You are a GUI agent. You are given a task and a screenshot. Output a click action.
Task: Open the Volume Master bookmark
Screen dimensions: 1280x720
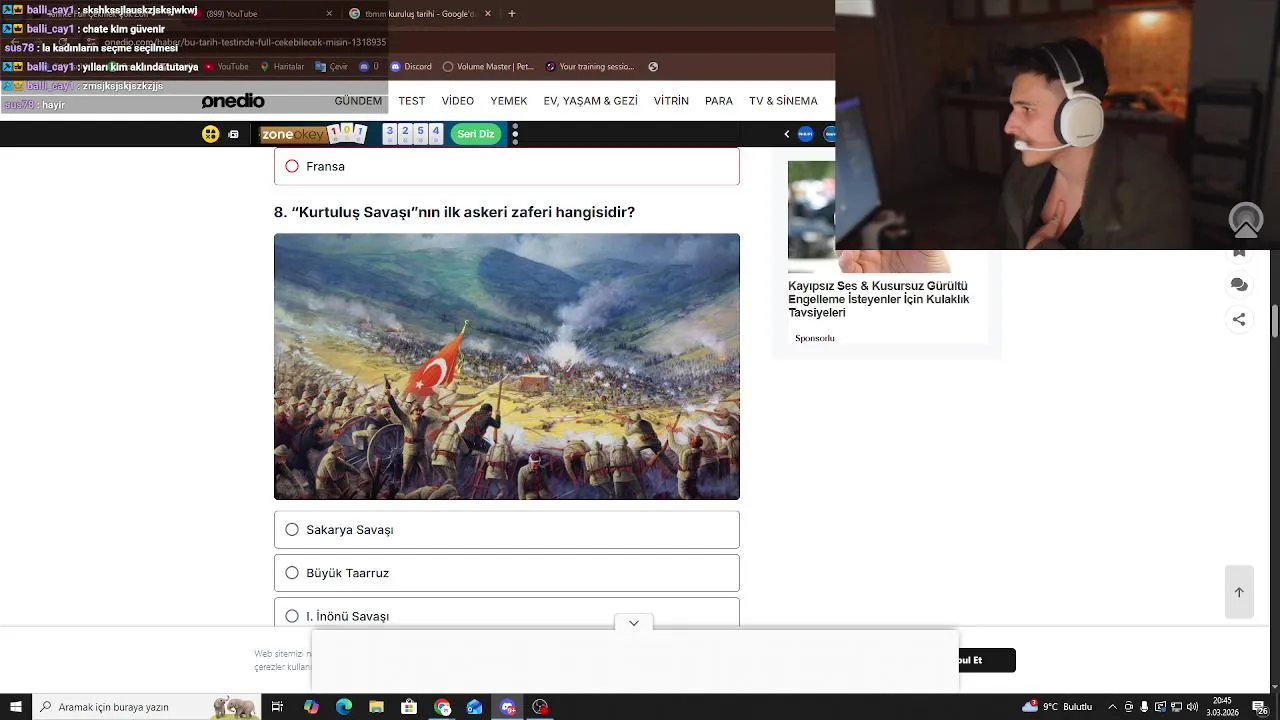(488, 67)
